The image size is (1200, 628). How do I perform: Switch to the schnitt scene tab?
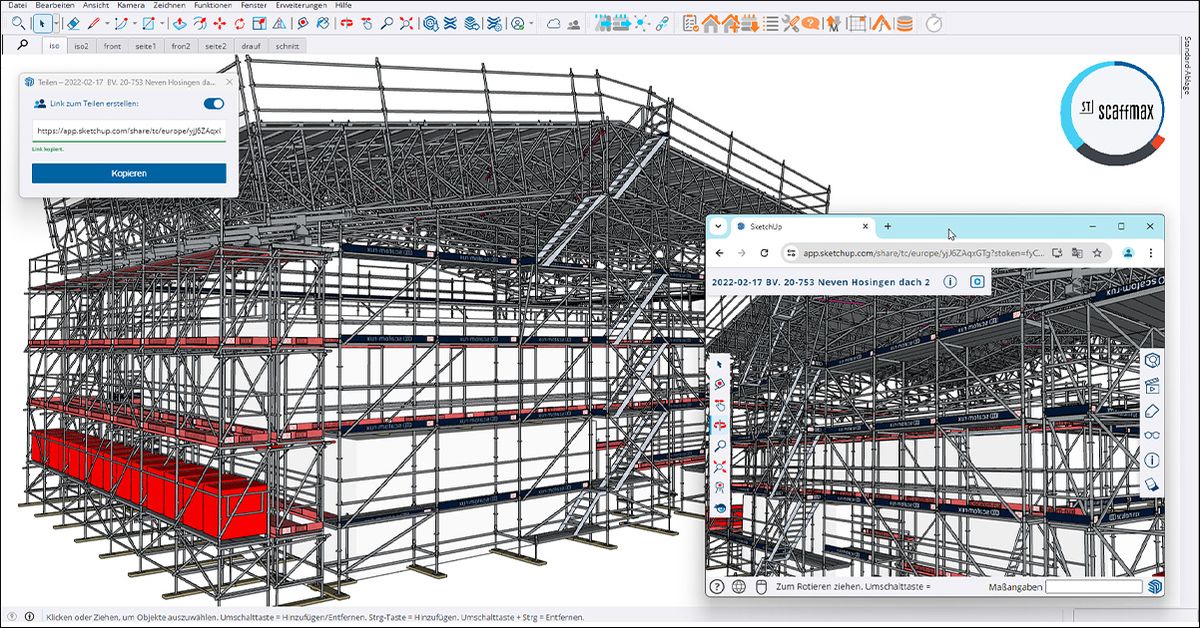(287, 46)
